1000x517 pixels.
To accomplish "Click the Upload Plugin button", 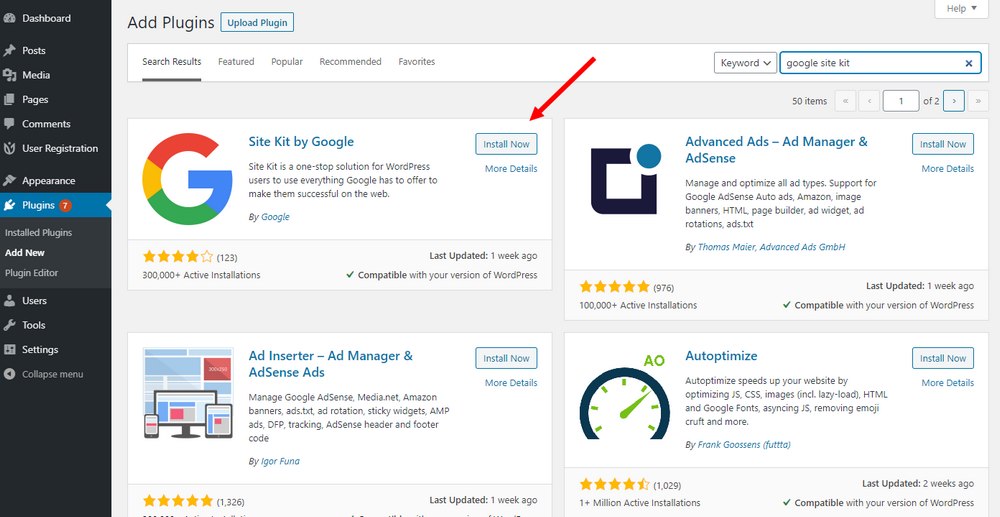I will click(257, 22).
